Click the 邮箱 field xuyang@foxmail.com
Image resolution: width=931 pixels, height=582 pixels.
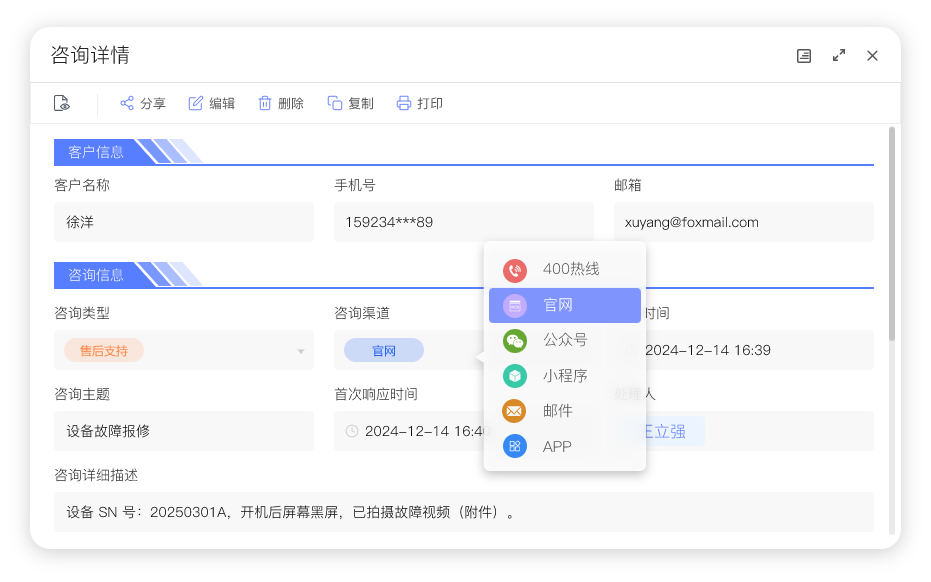point(743,222)
